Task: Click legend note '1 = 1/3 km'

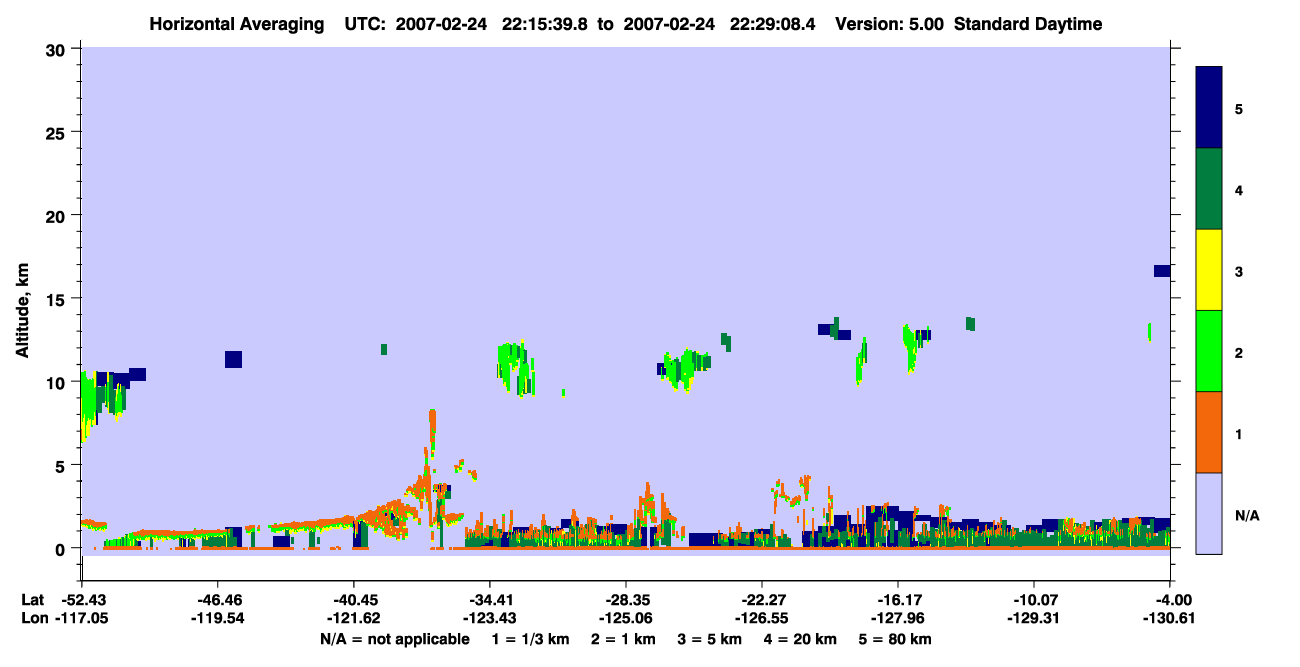Action: click(532, 639)
